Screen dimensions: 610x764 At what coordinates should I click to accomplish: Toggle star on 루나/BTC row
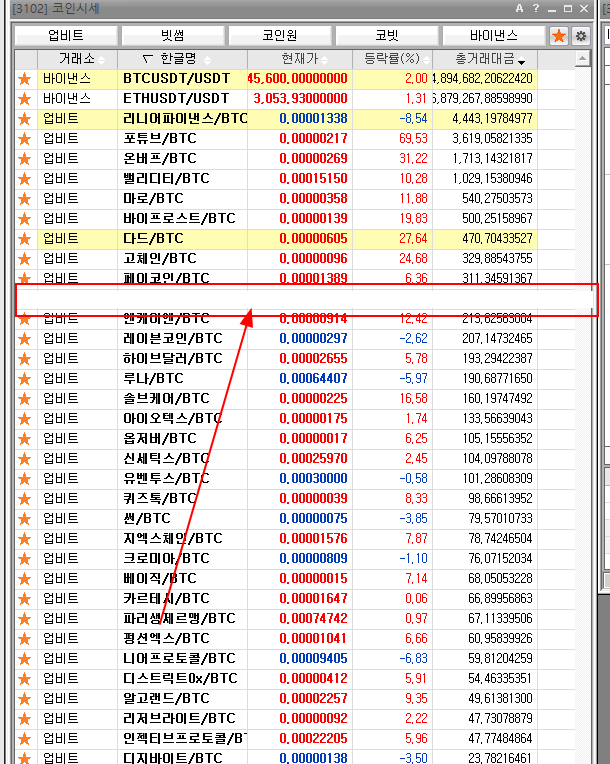point(25,378)
